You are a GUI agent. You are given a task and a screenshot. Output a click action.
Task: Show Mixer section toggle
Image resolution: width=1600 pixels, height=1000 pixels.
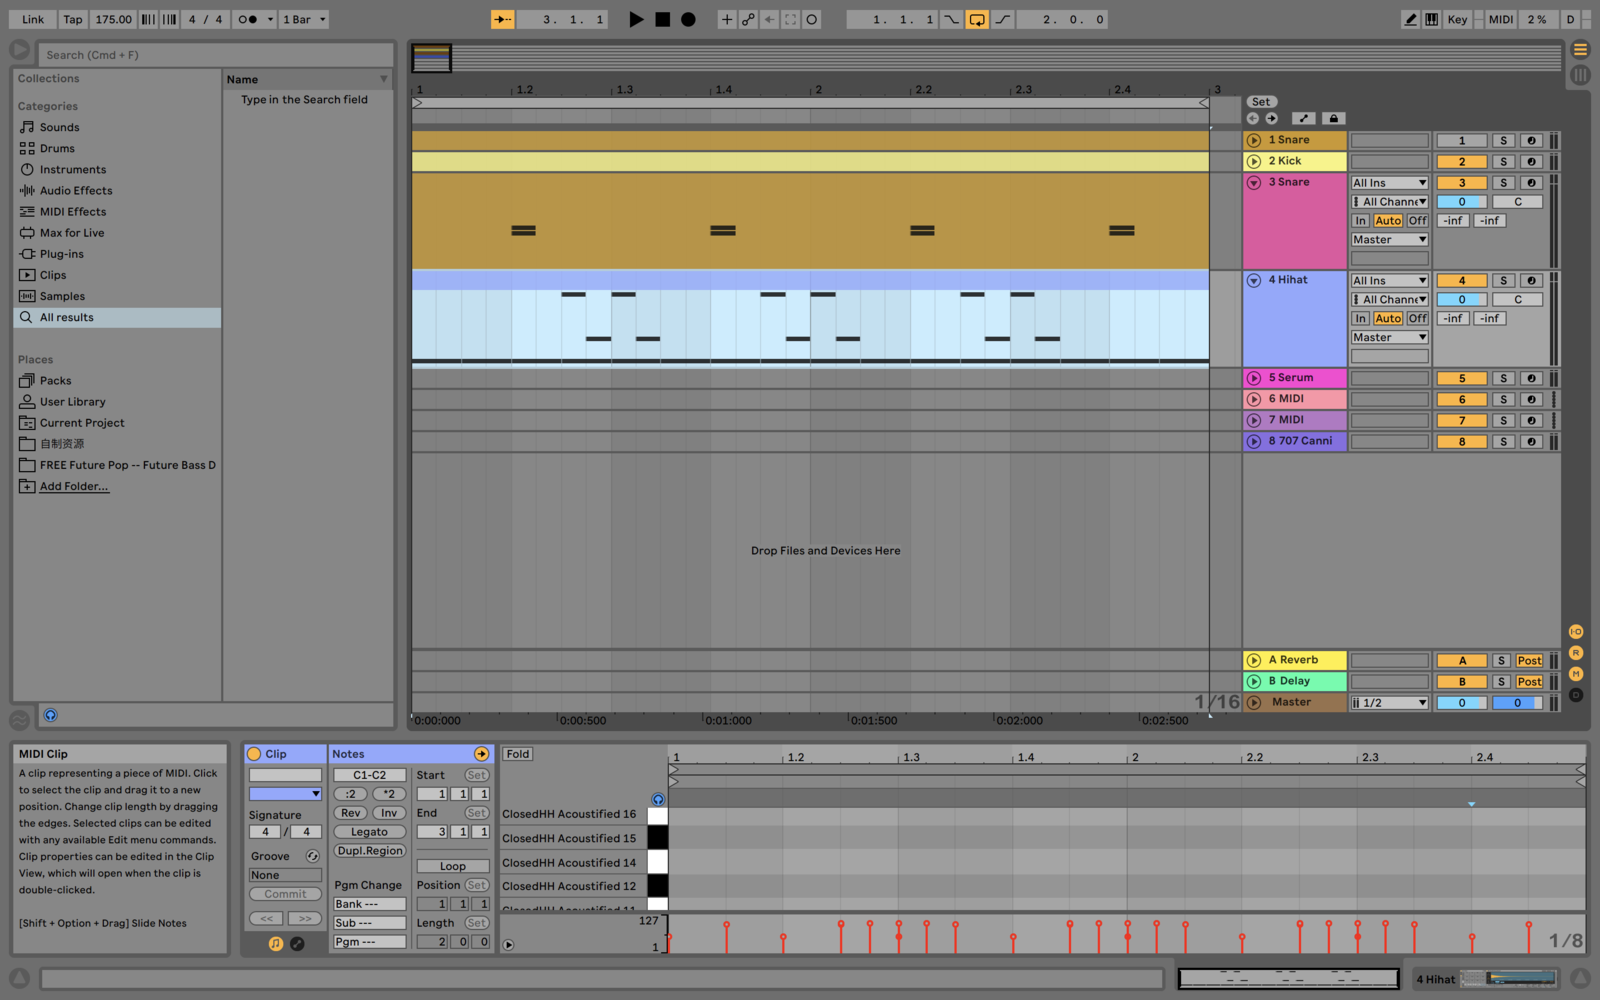pos(1576,674)
